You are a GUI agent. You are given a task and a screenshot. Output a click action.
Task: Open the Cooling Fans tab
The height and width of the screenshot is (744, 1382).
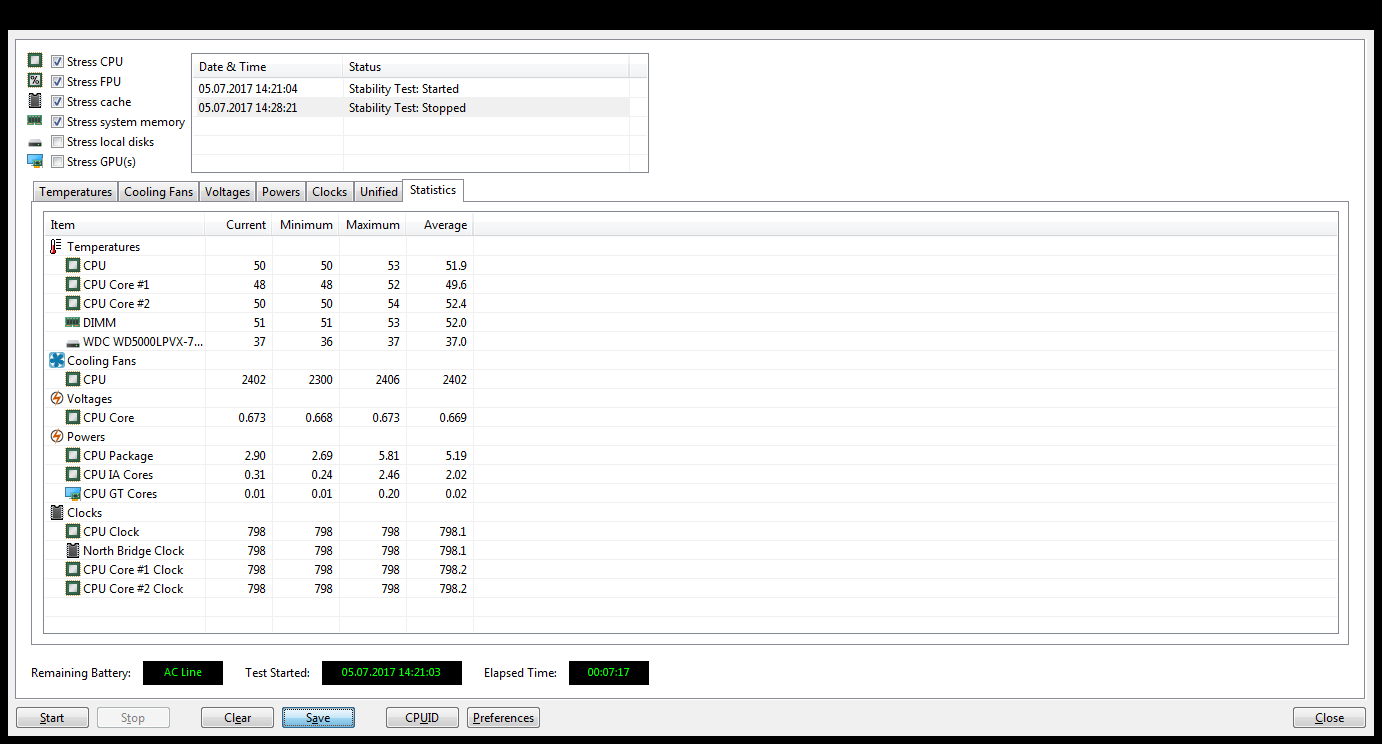[158, 192]
